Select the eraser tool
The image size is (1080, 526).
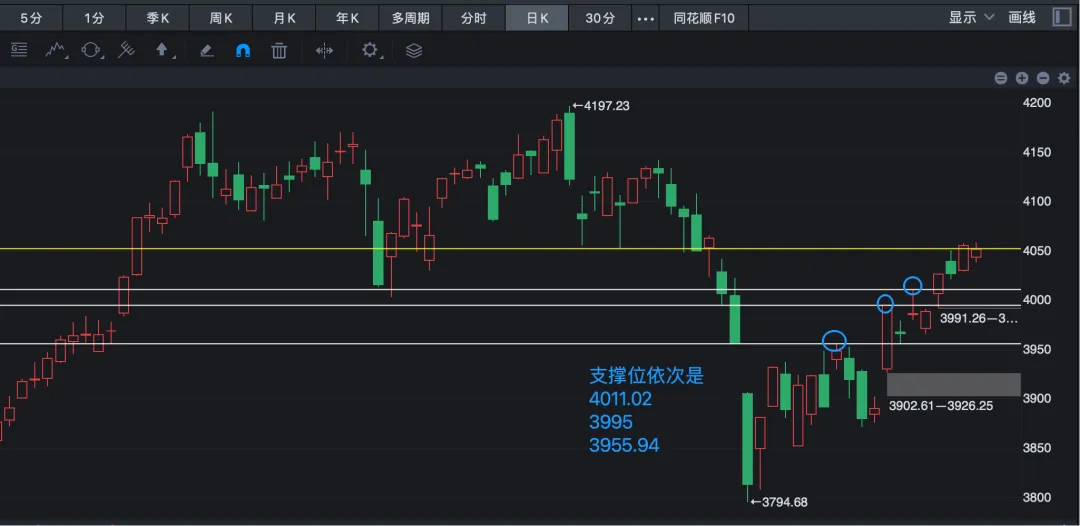click(x=207, y=50)
